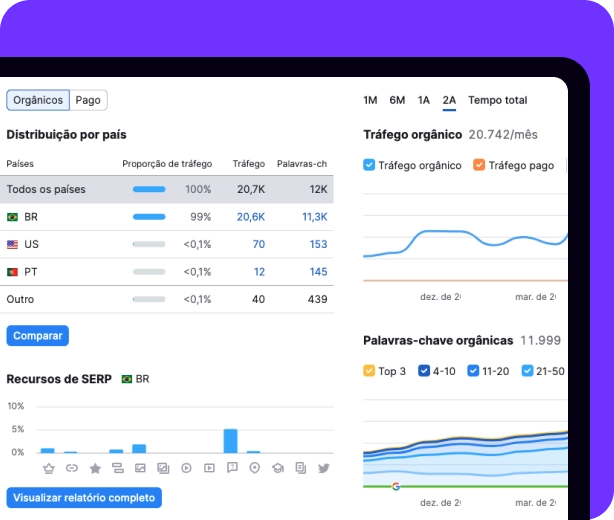
Task: Uncheck the Tráfego orgânico checkbox
Action: pos(370,165)
